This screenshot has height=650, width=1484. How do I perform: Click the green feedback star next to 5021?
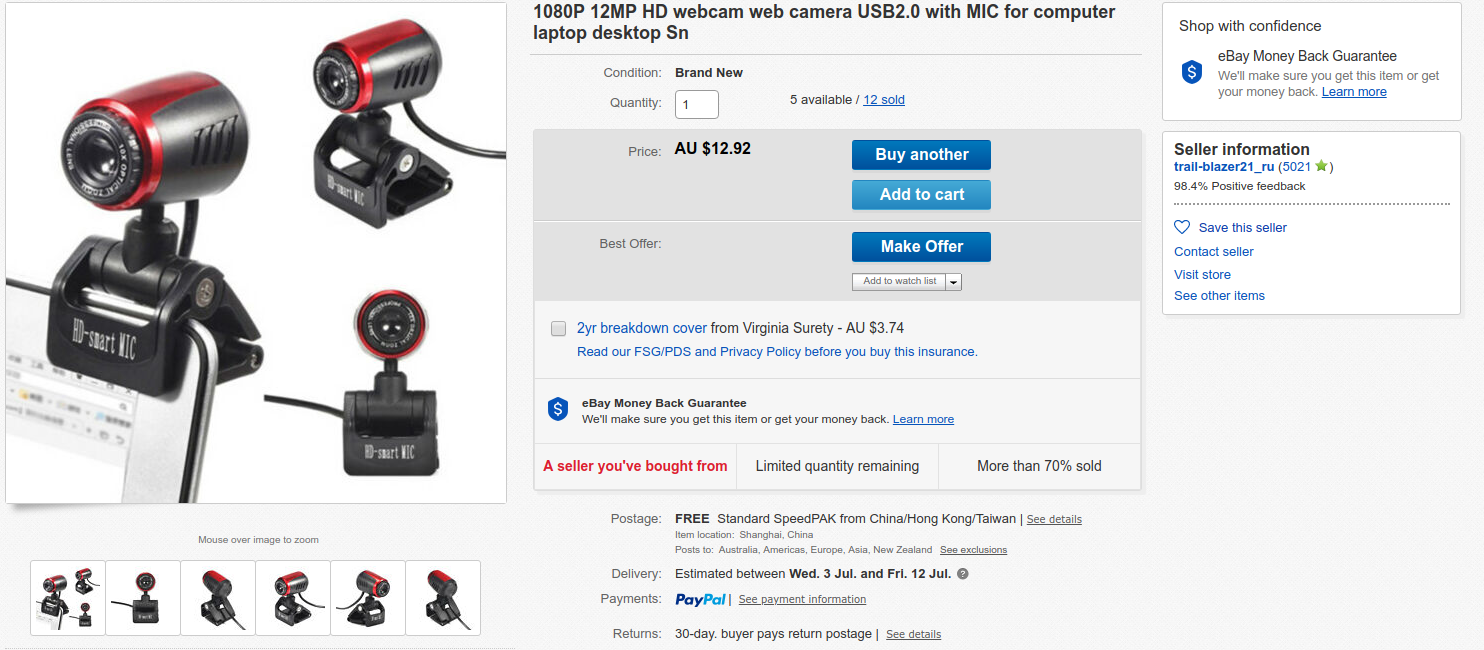1321,166
